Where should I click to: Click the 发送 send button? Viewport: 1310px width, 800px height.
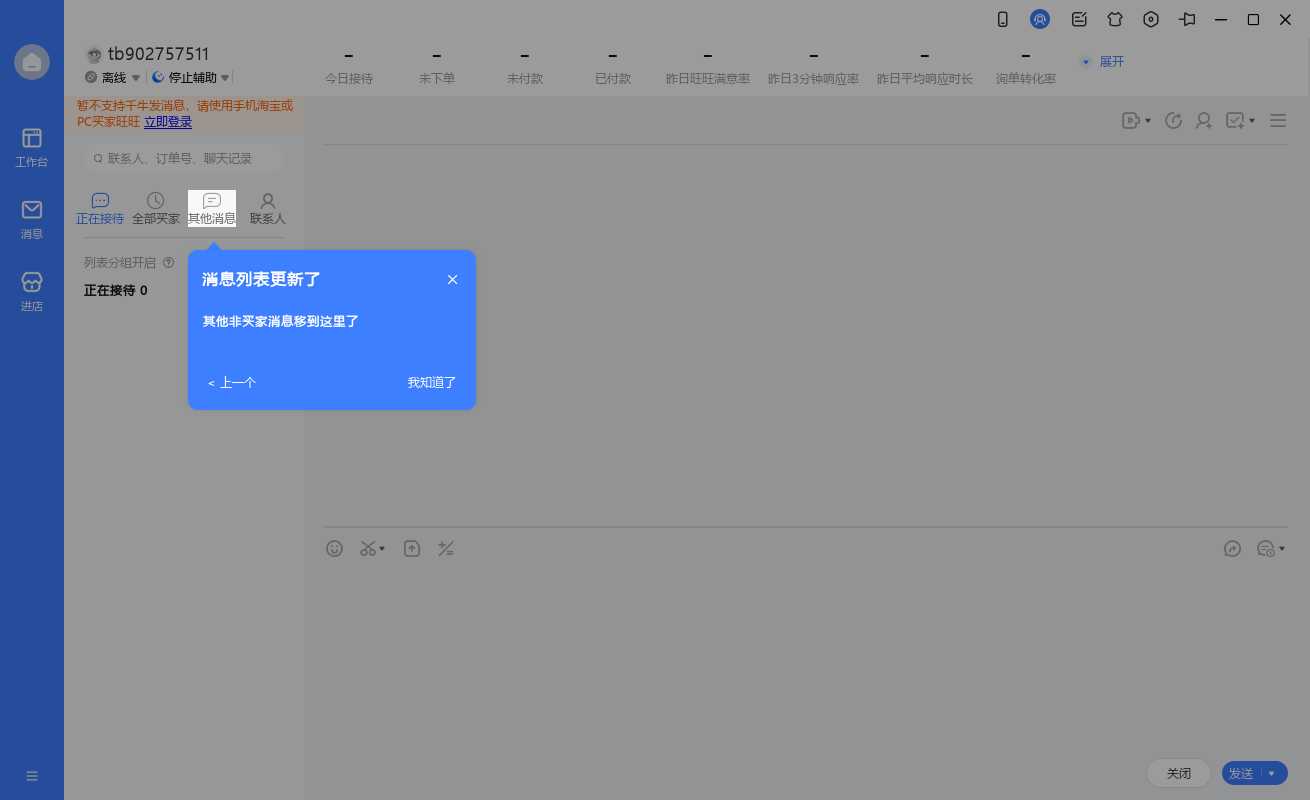pos(1241,773)
